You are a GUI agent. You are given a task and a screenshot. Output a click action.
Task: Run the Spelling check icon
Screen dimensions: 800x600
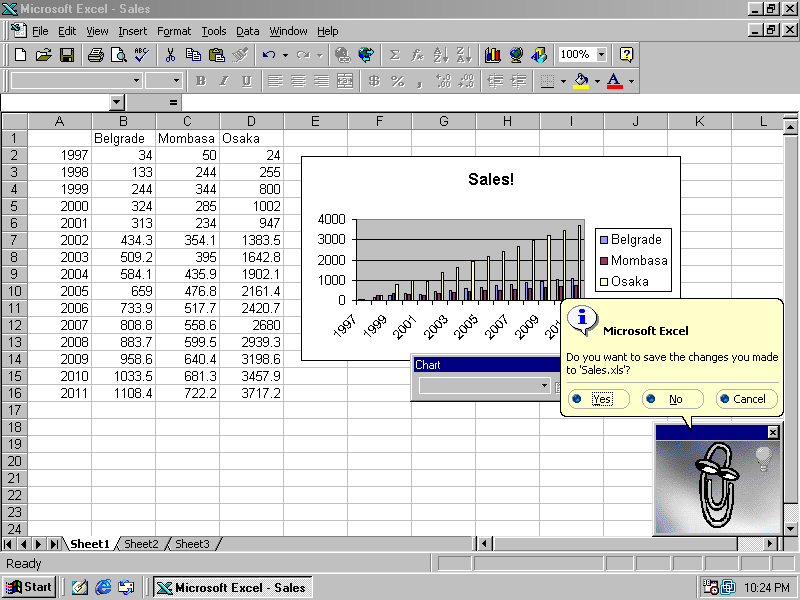pyautogui.click(x=141, y=55)
